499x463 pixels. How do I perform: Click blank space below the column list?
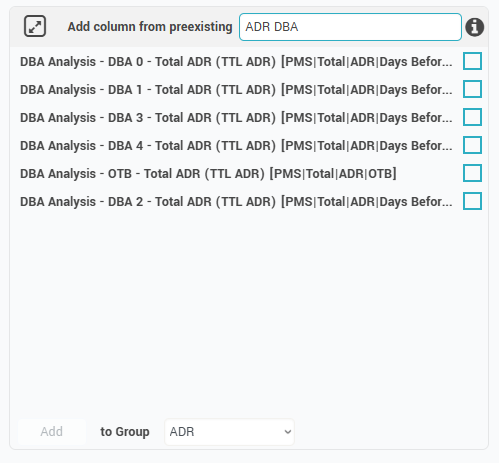coord(249,313)
